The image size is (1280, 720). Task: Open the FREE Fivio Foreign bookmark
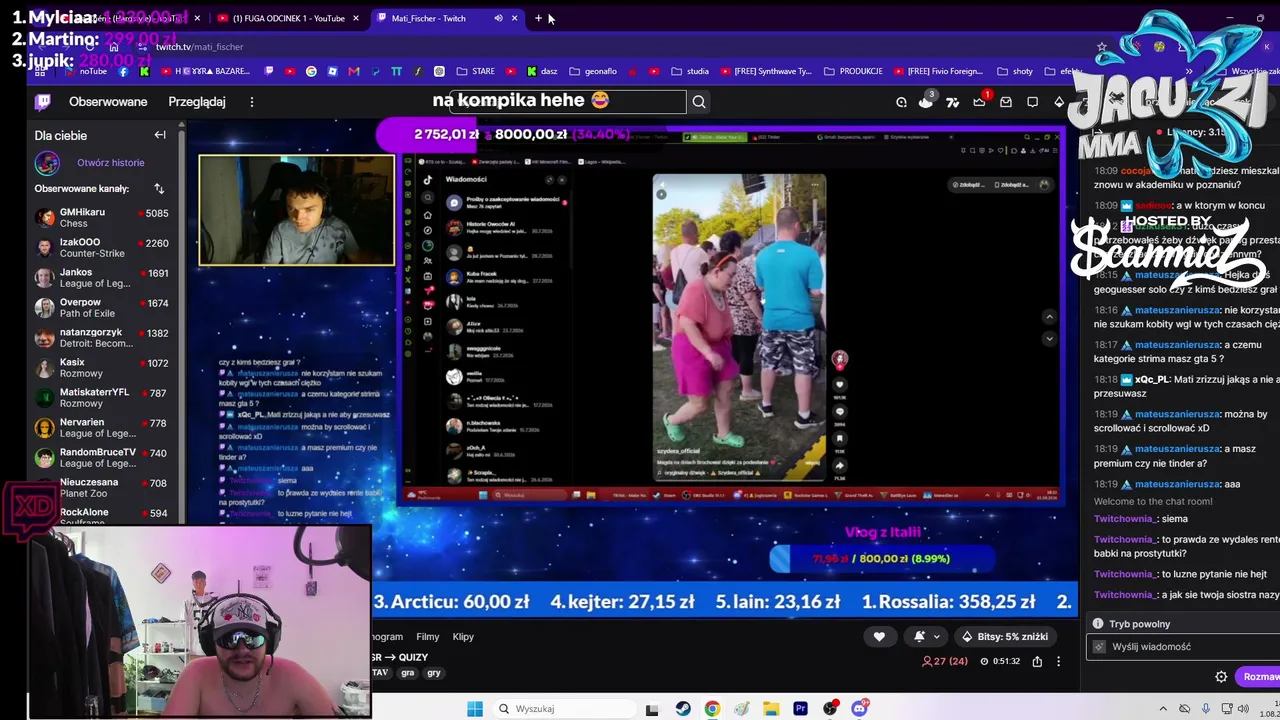pos(937,71)
